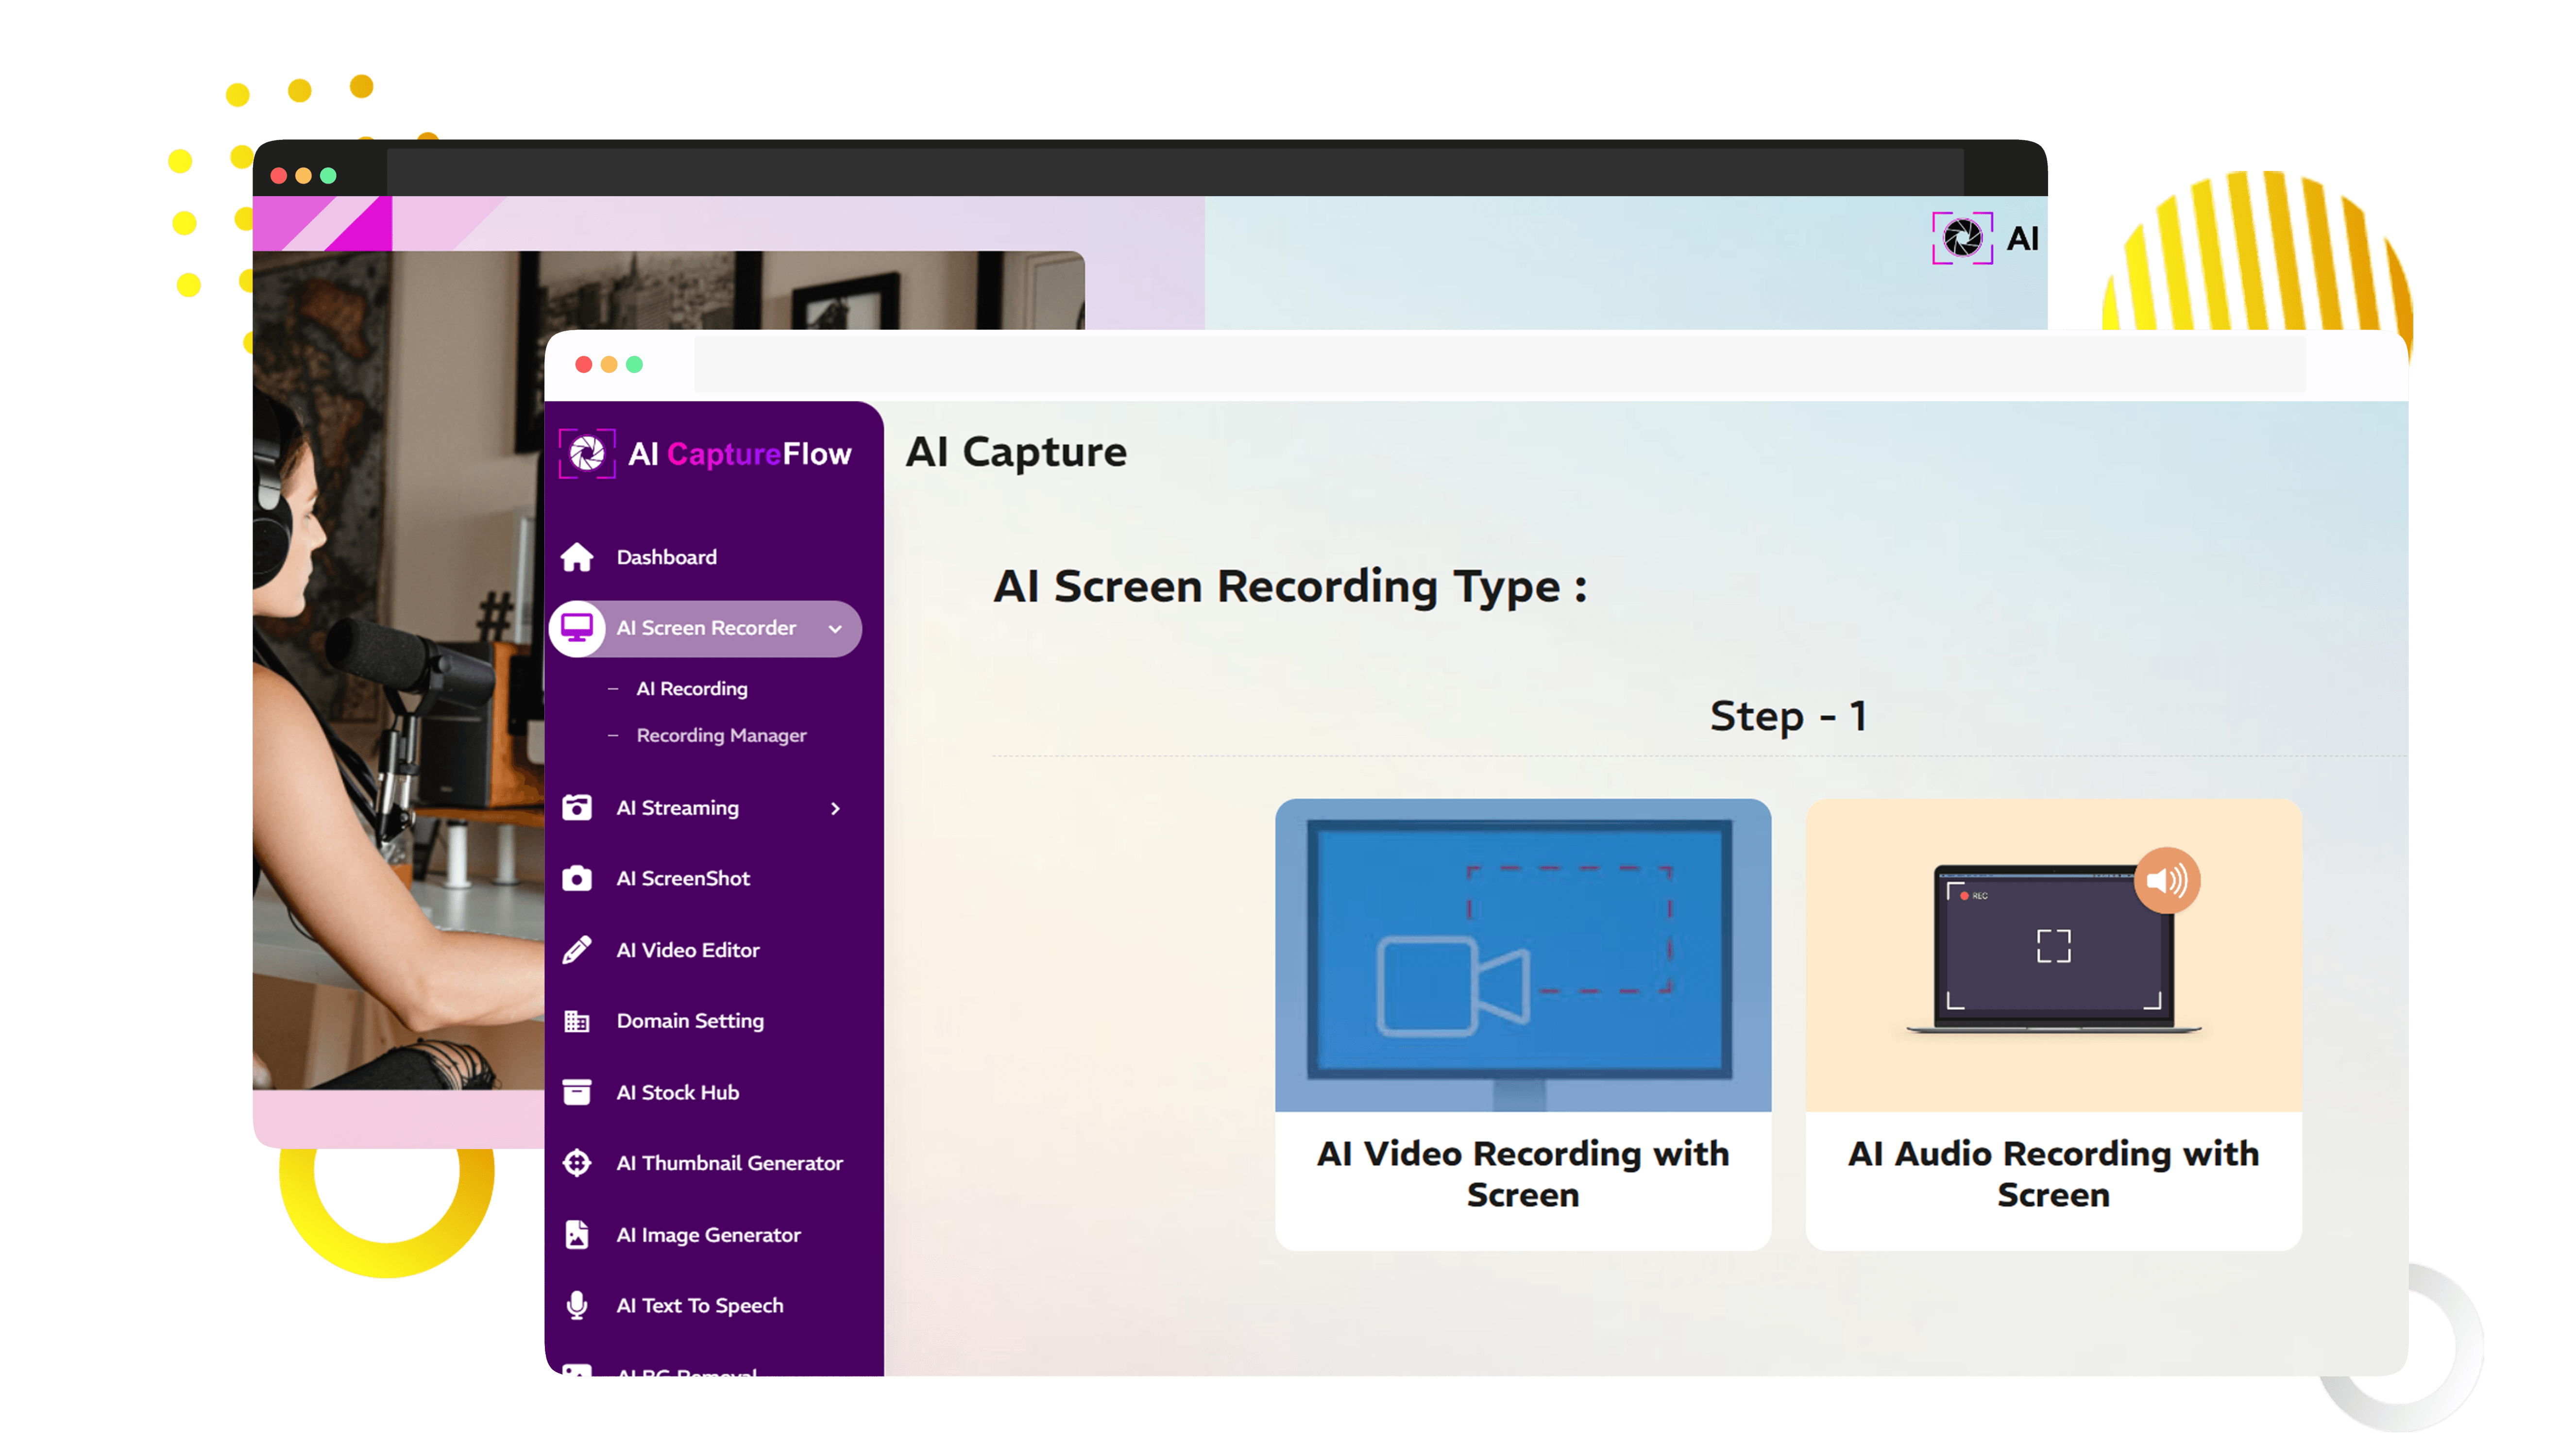Open AI Thumbnail Generator in the sidebar

[729, 1163]
